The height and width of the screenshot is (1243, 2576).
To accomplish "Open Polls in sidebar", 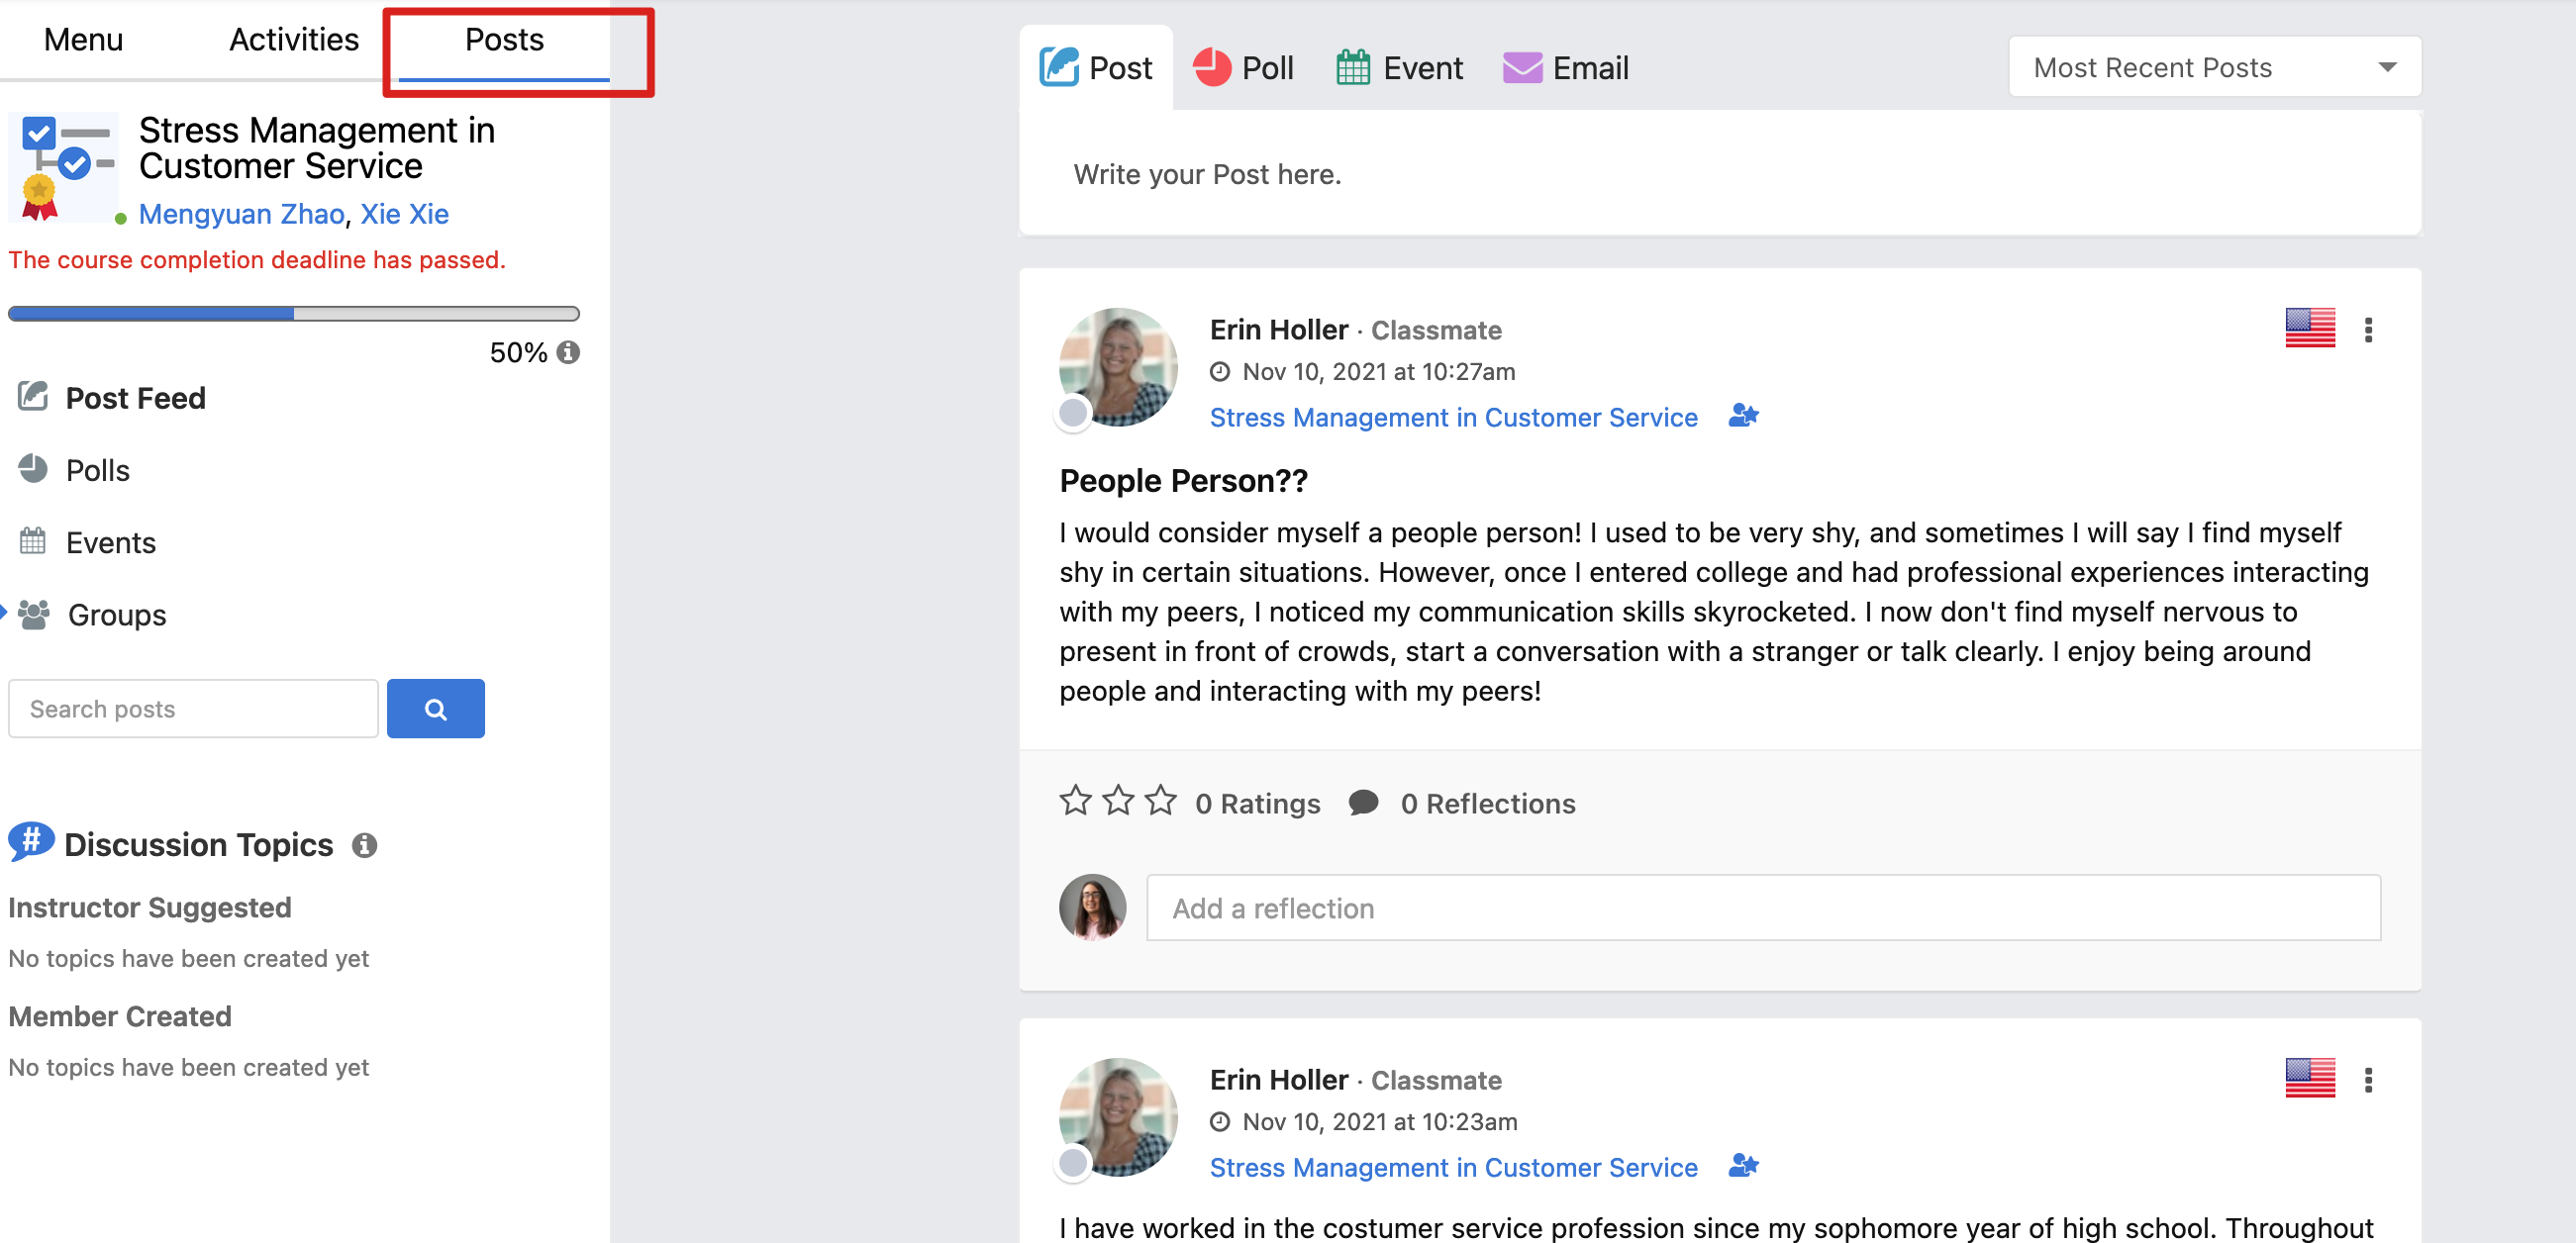I will pyautogui.click(x=97, y=470).
